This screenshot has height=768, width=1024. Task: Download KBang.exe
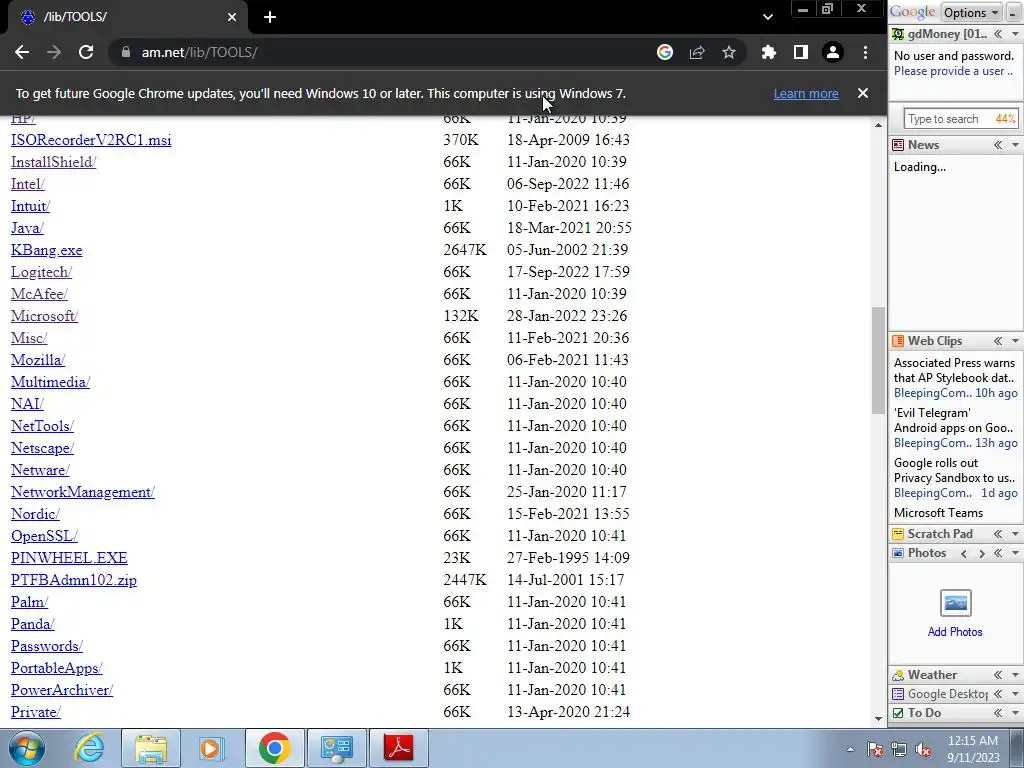pos(46,250)
